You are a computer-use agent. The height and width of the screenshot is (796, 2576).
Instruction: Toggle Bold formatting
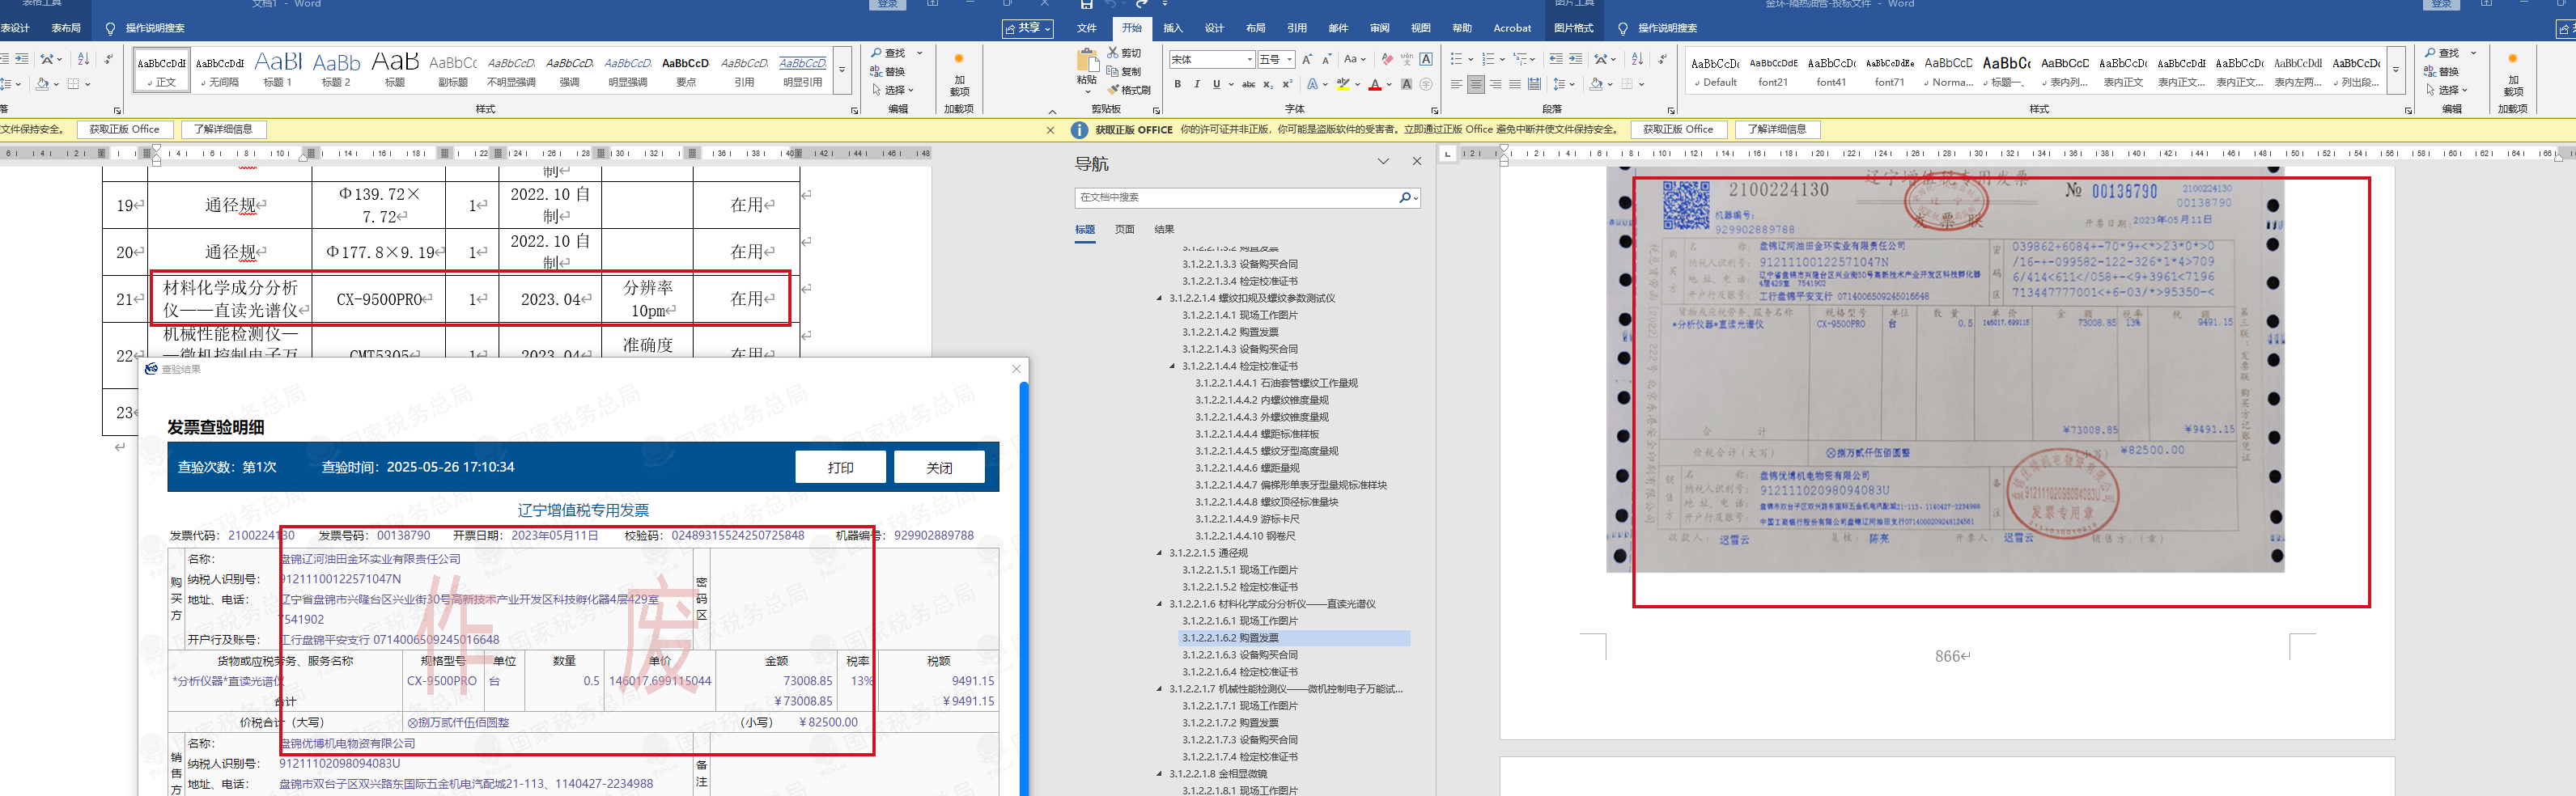point(1178,85)
